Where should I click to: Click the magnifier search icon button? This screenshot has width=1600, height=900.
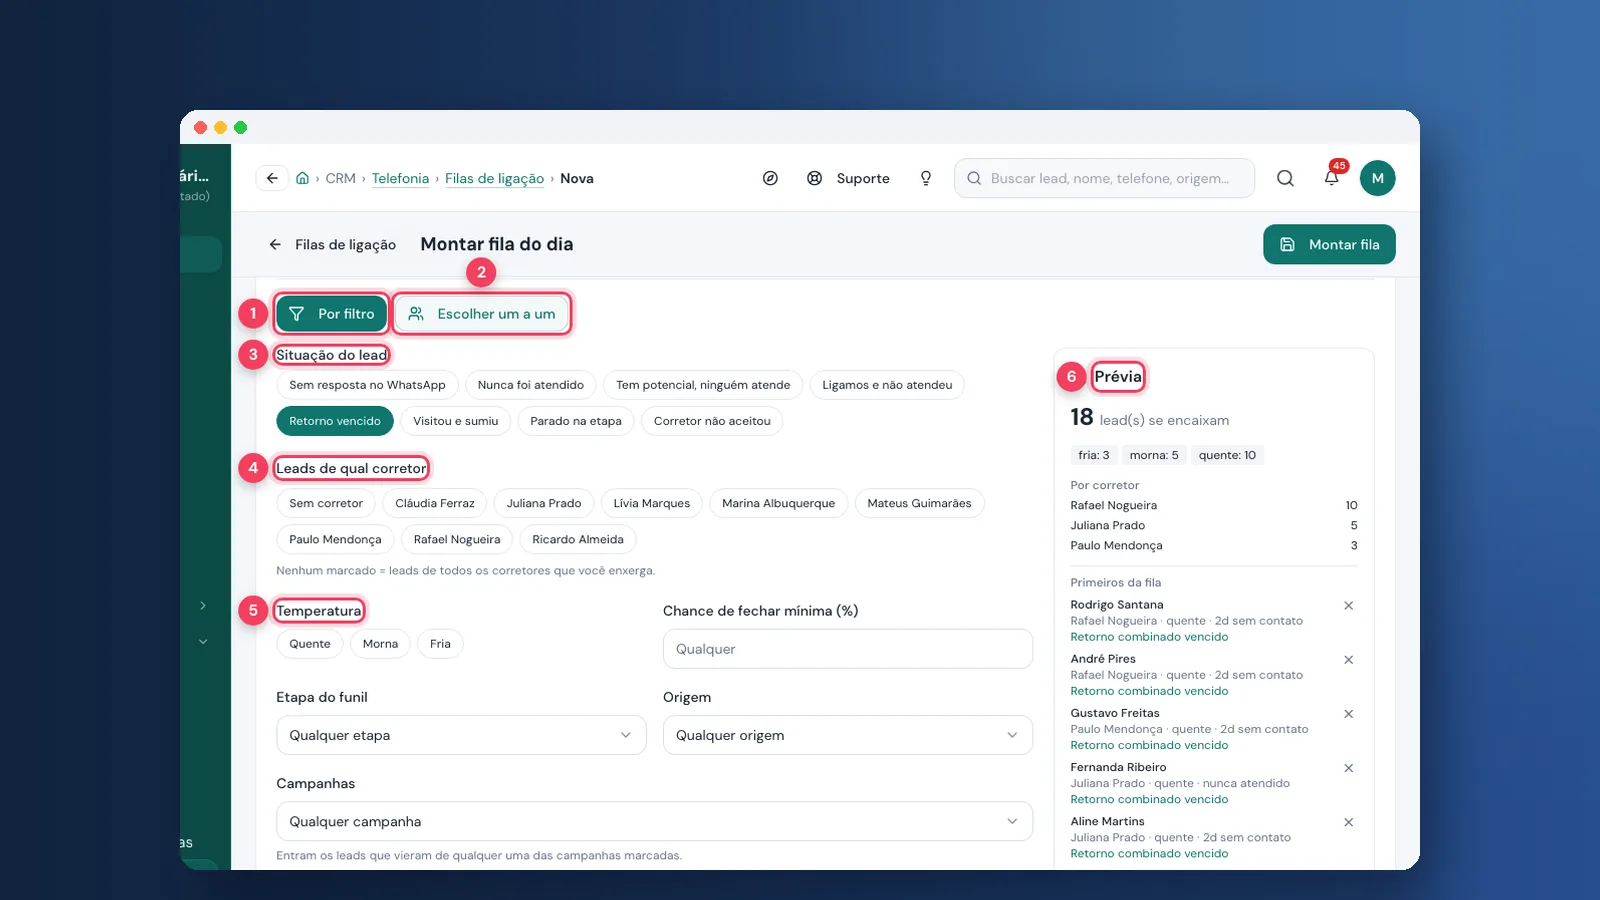click(1286, 178)
